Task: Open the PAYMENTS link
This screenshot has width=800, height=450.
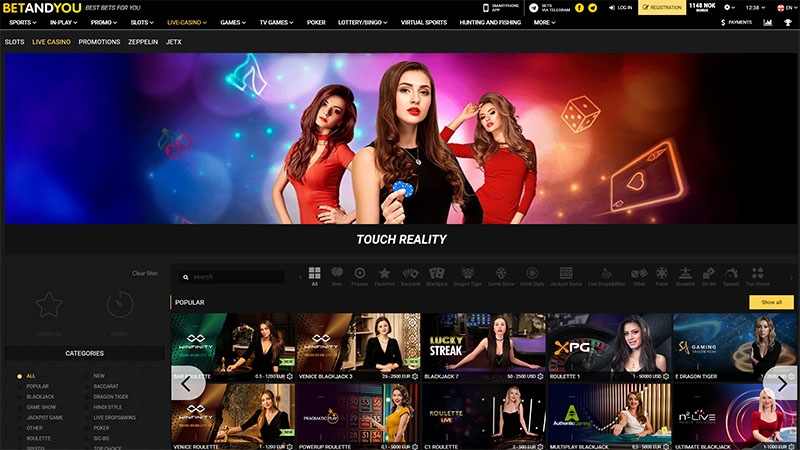Action: click(736, 22)
